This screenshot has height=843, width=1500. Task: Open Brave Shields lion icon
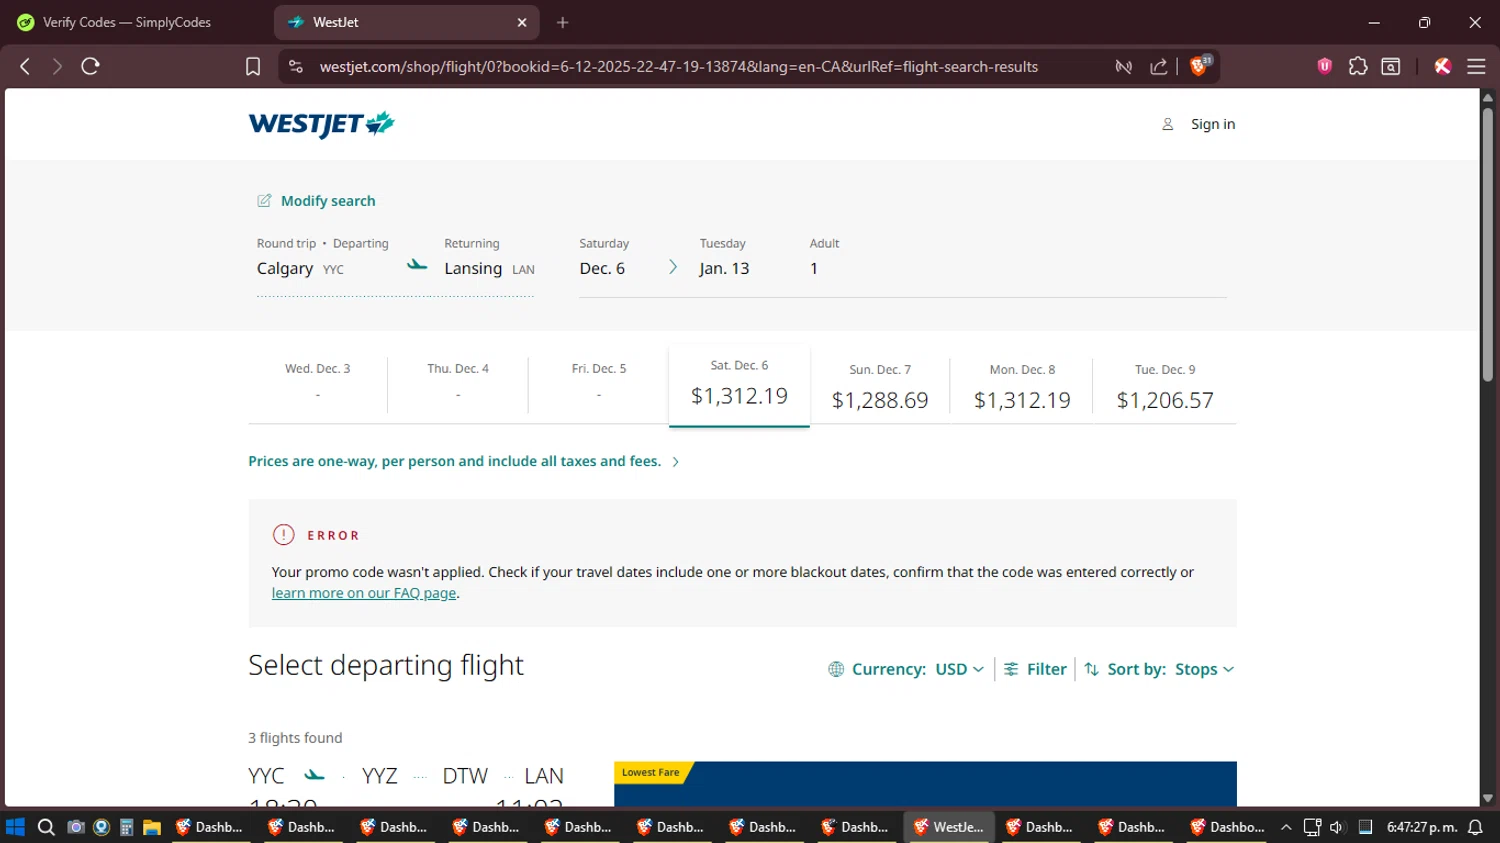1199,66
